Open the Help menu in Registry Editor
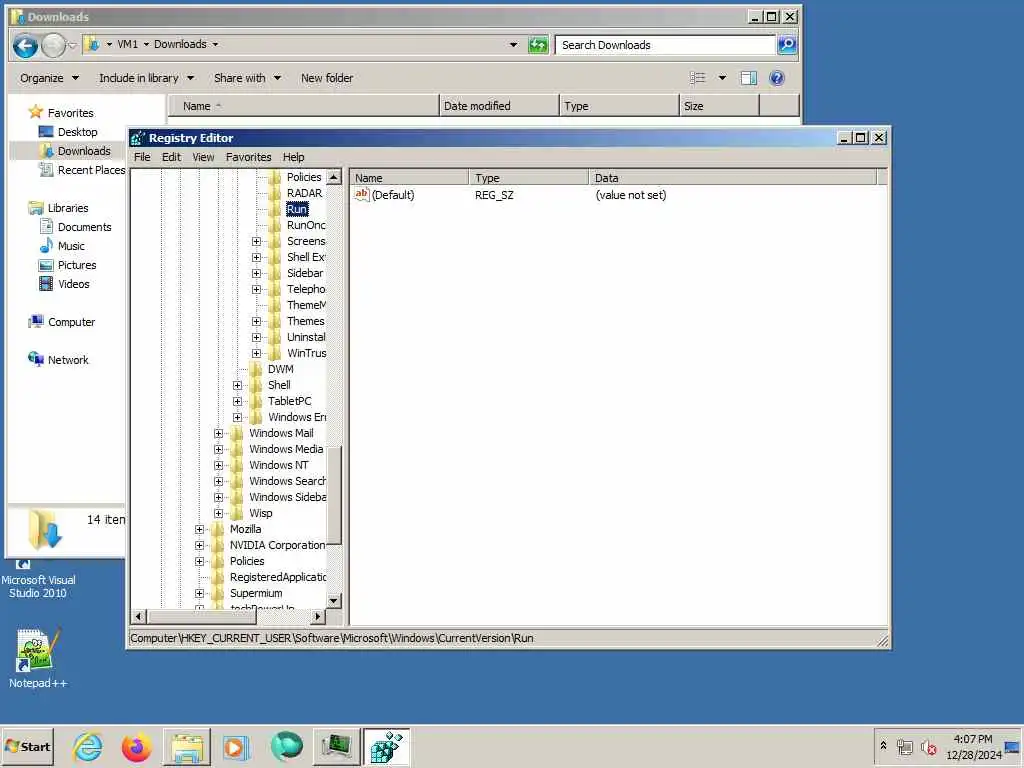Viewport: 1024px width, 768px height. click(293, 157)
